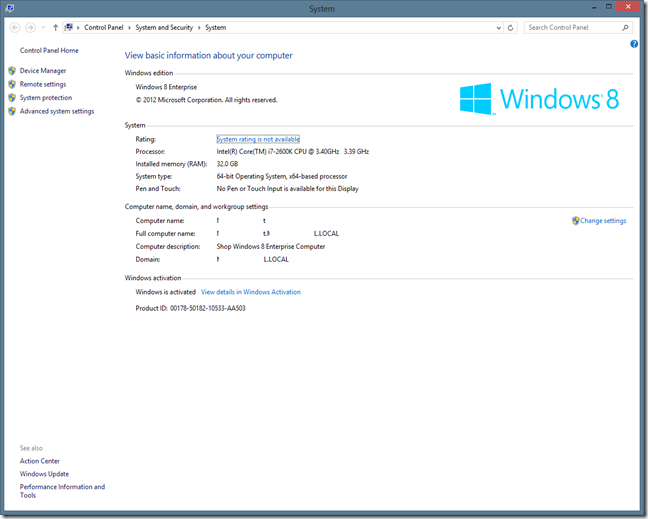This screenshot has width=648, height=519.
Task: Open the recent locations dropdown arrow
Action: pyautogui.click(x=43, y=28)
